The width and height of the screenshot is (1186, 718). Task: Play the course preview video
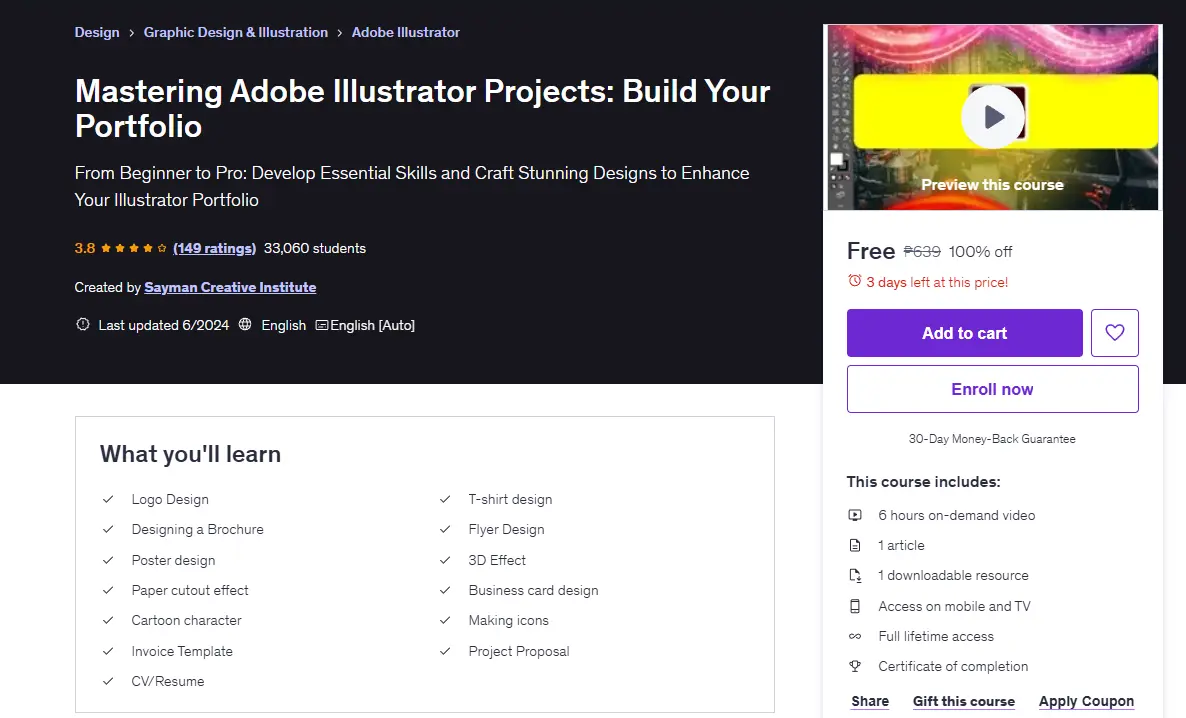point(992,117)
